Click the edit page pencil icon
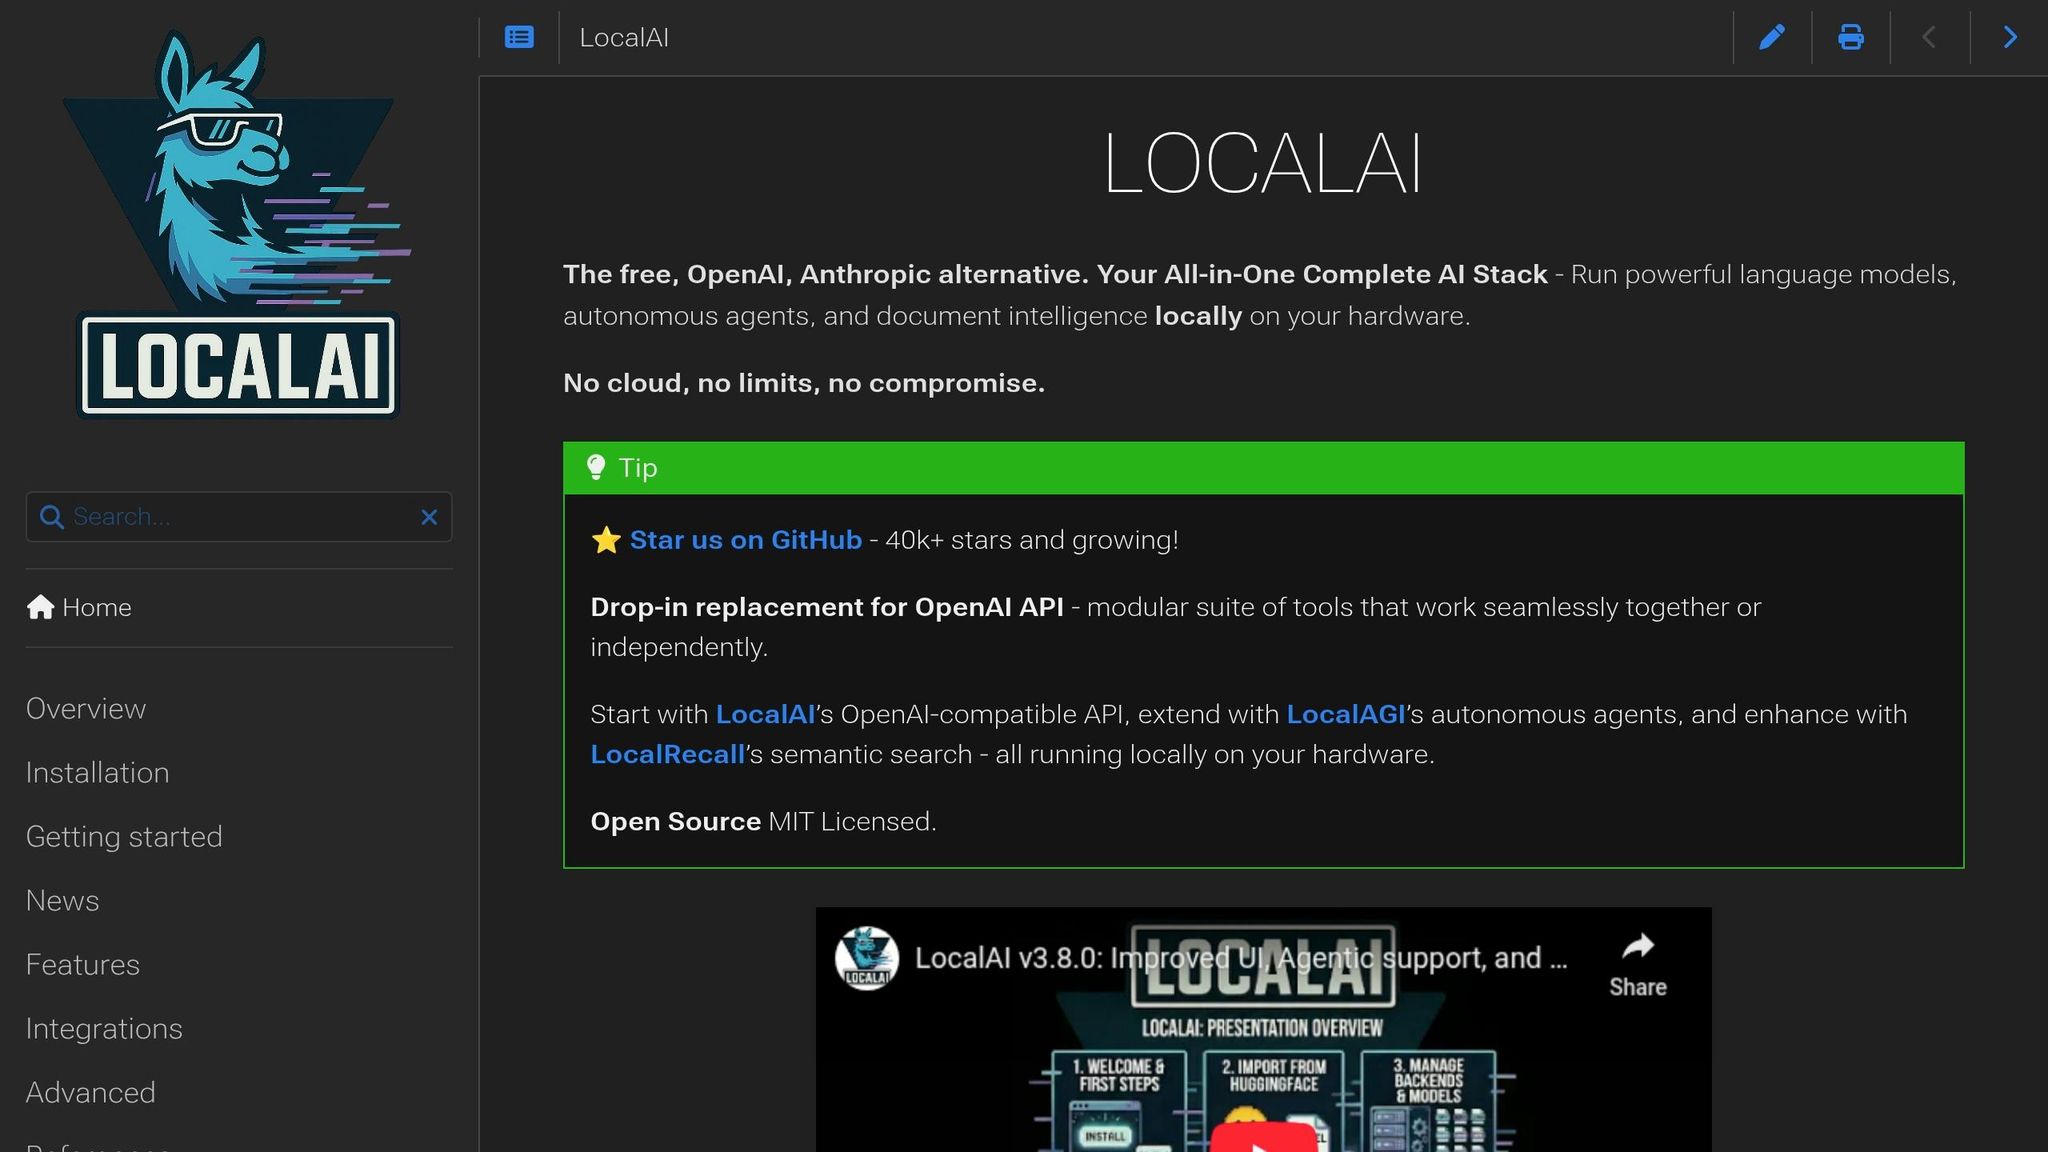This screenshot has width=2048, height=1152. pyautogui.click(x=1772, y=37)
